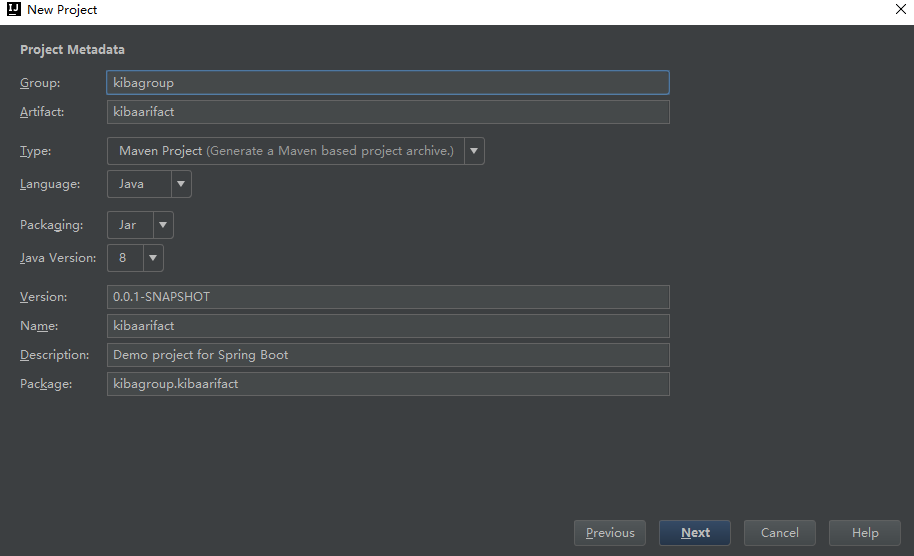Click the Package text field

pyautogui.click(x=387, y=384)
